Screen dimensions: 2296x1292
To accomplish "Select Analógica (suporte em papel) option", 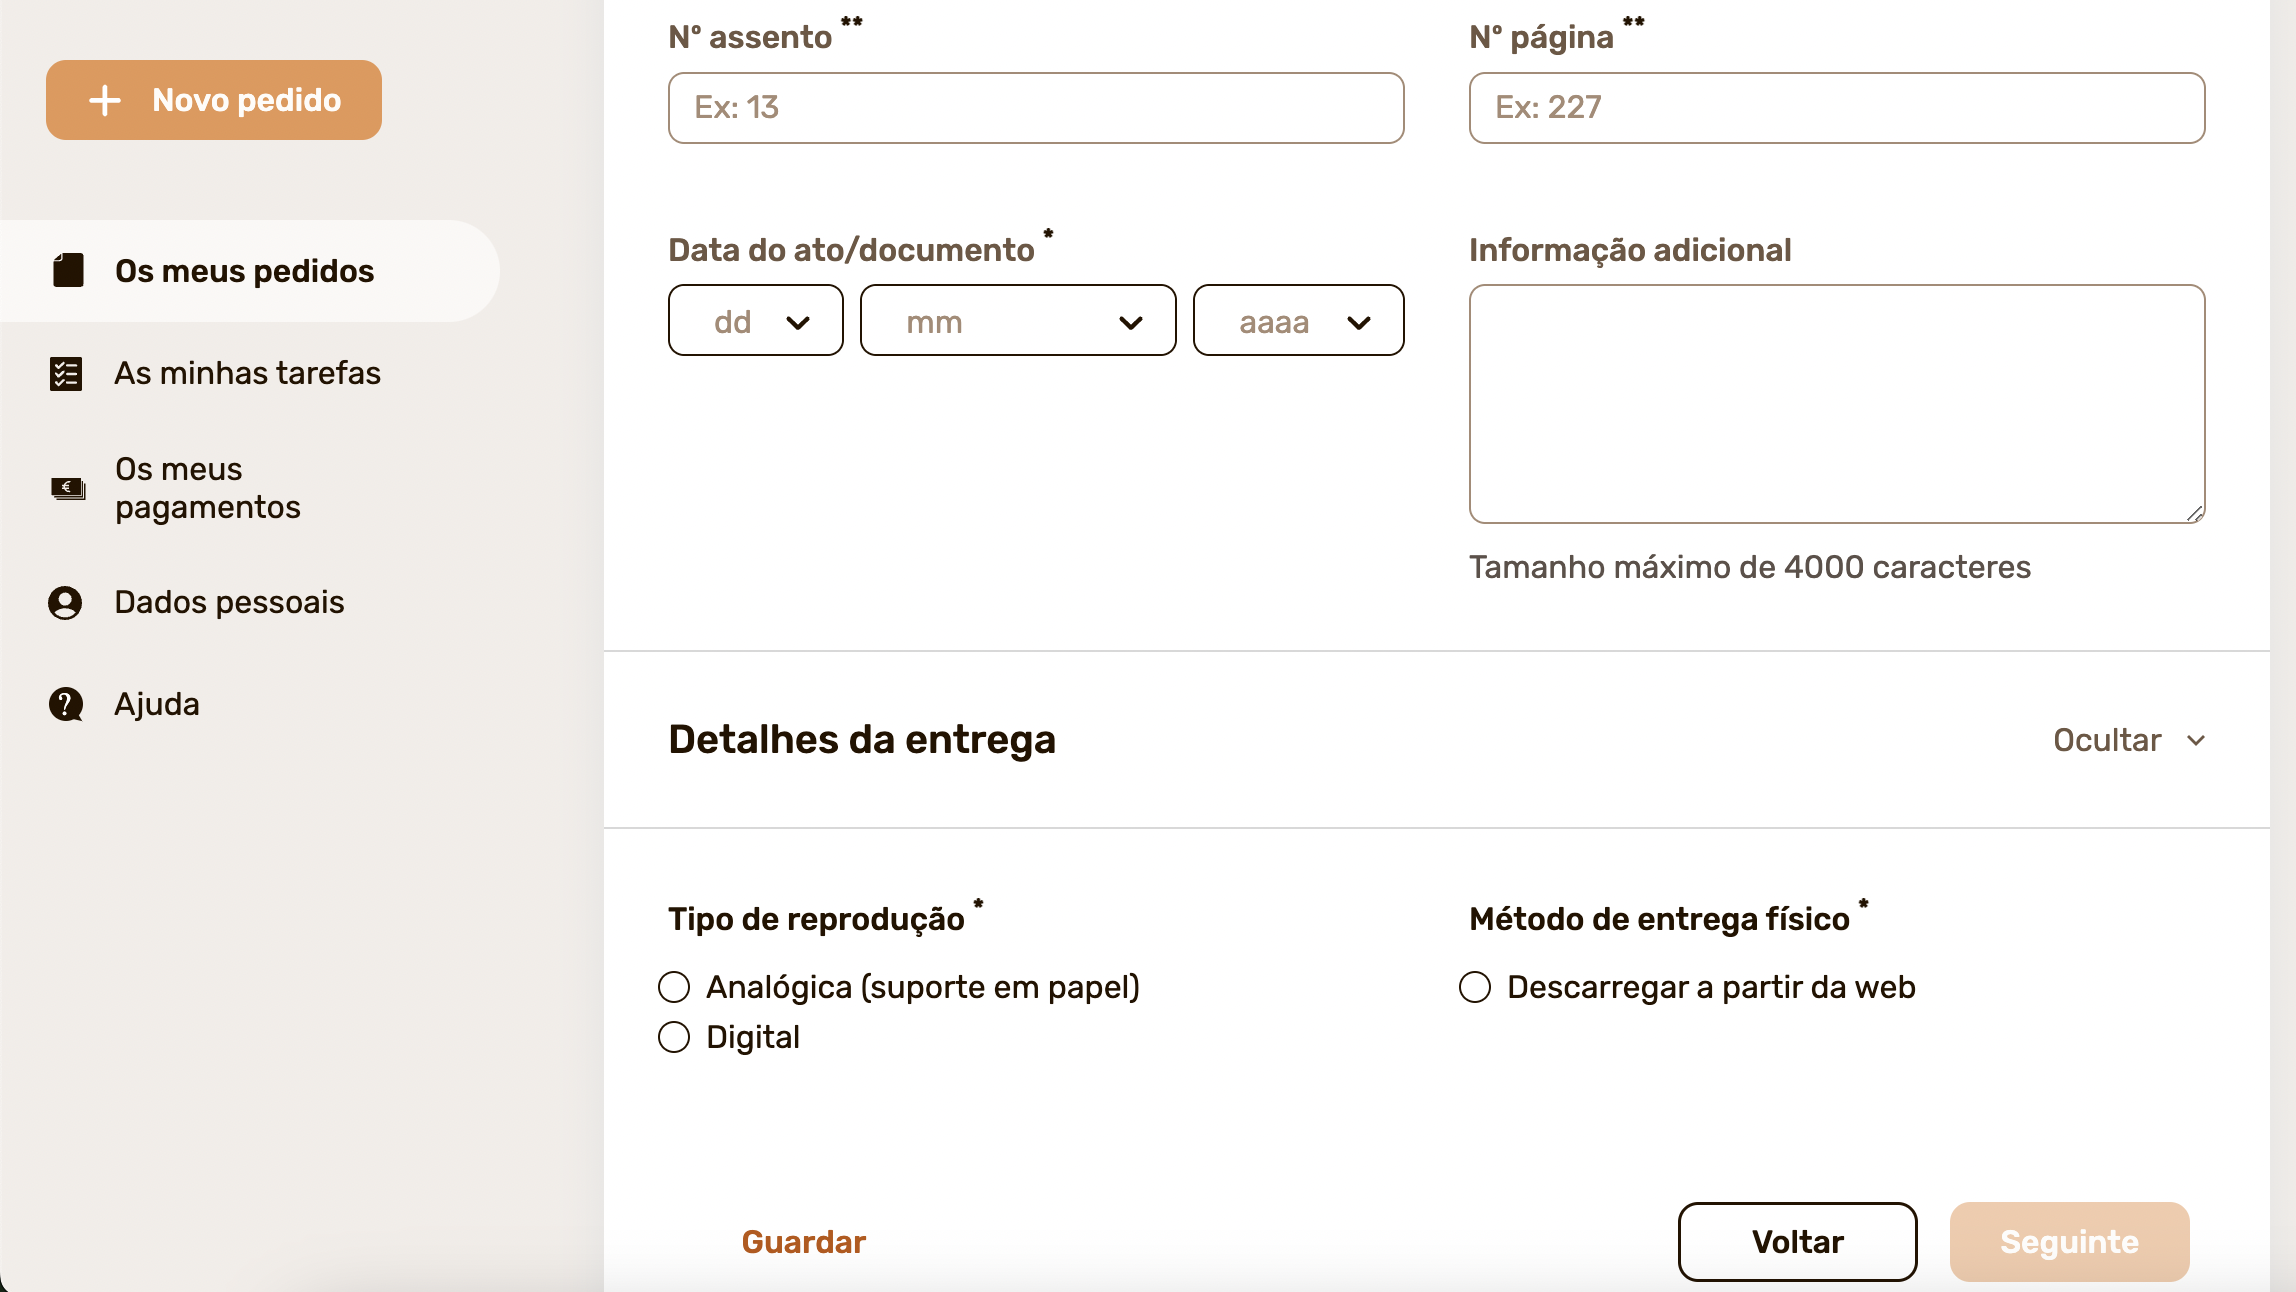I will pyautogui.click(x=674, y=987).
